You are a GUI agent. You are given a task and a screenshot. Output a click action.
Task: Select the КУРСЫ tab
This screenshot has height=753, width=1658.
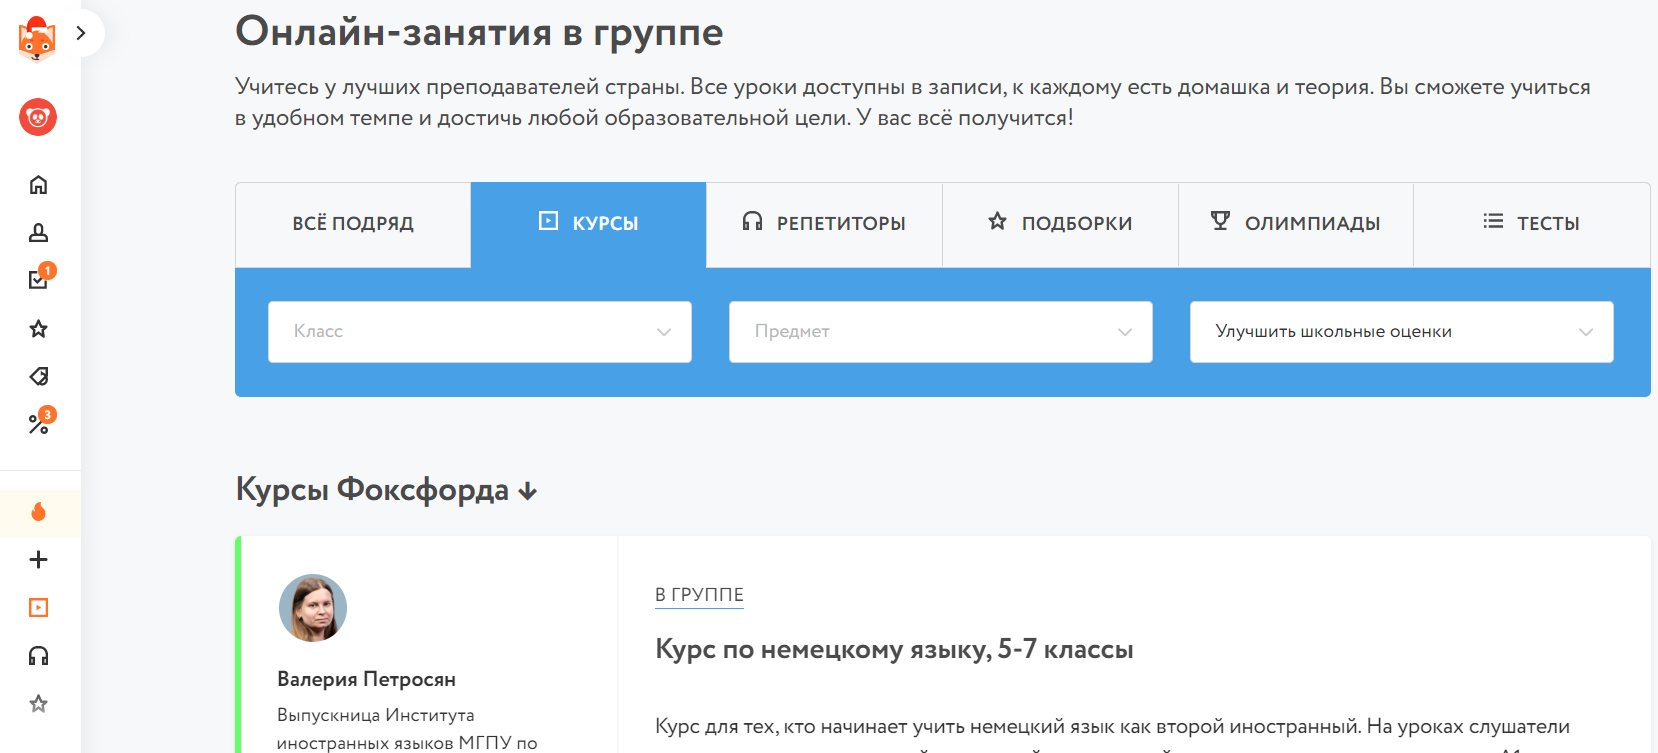click(588, 224)
